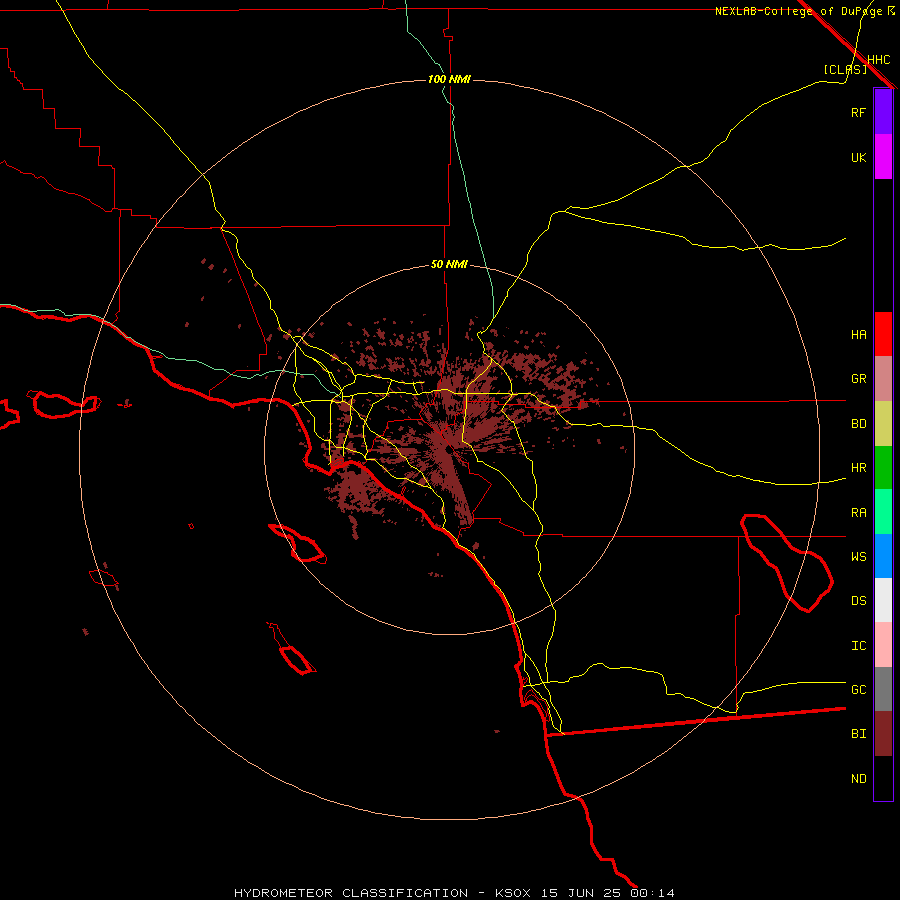Viewport: 900px width, 900px height.
Task: Click the aqua RA legend color swatch
Action: 883,512
